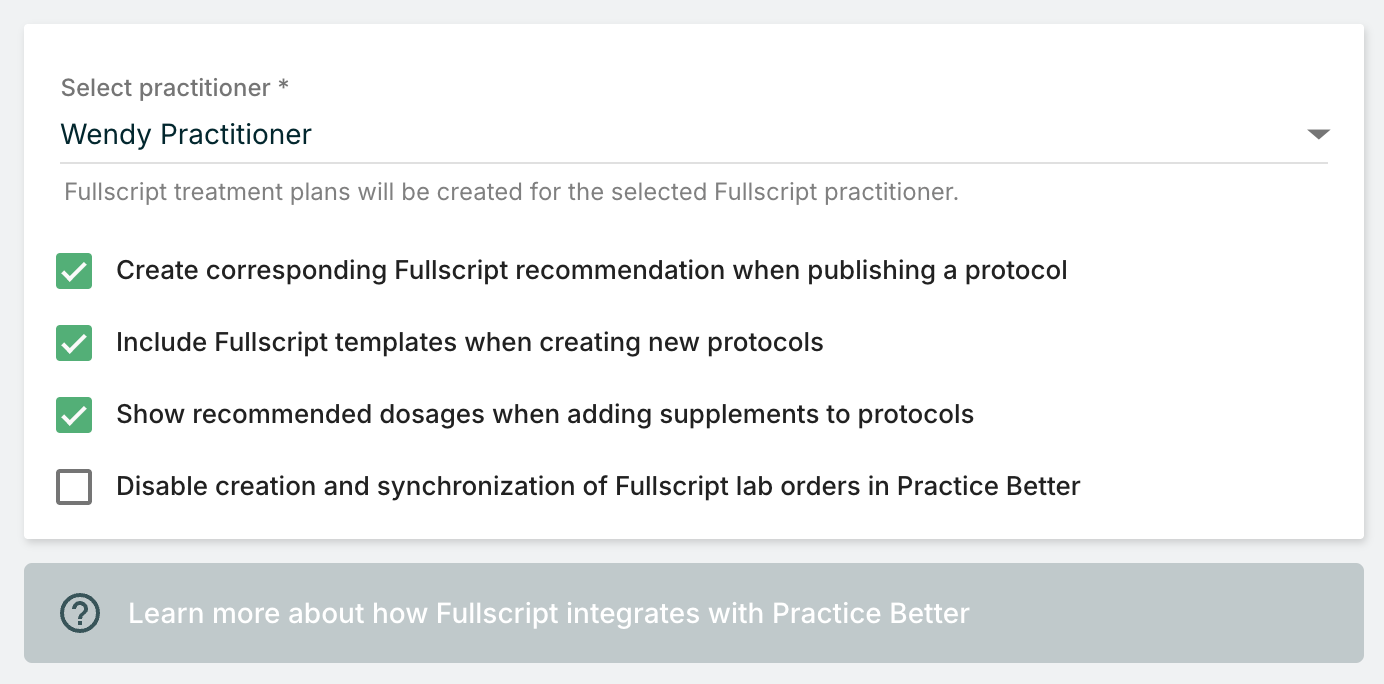
Task: Click the circled question mark in the banner
Action: tap(79, 613)
